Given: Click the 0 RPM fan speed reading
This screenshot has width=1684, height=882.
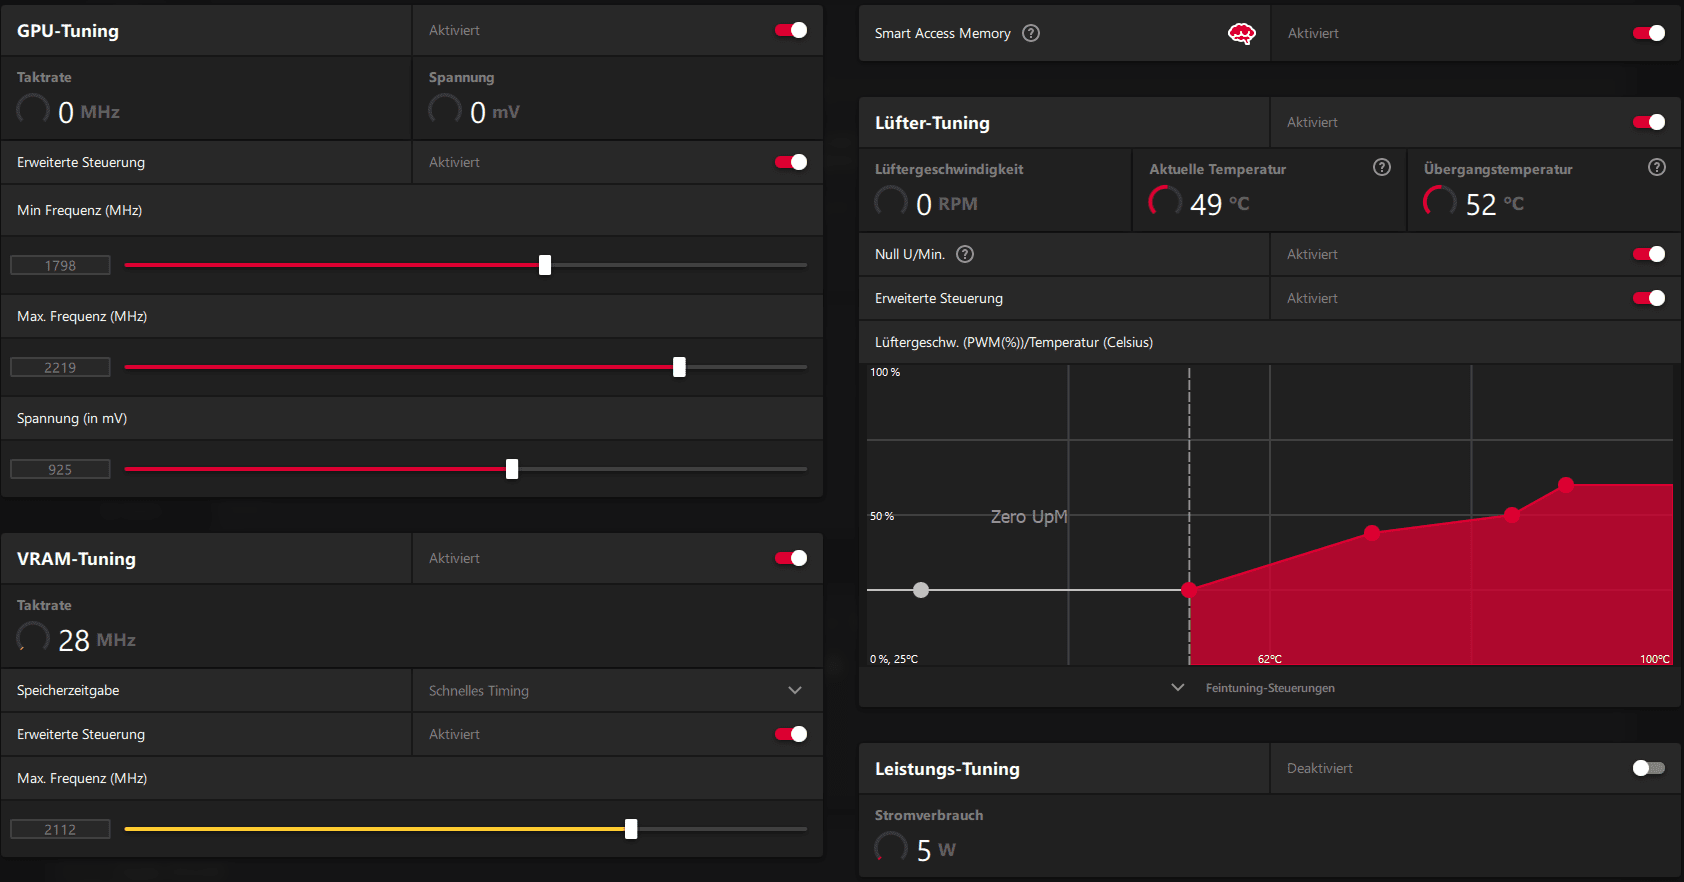Looking at the screenshot, I should [x=947, y=204].
